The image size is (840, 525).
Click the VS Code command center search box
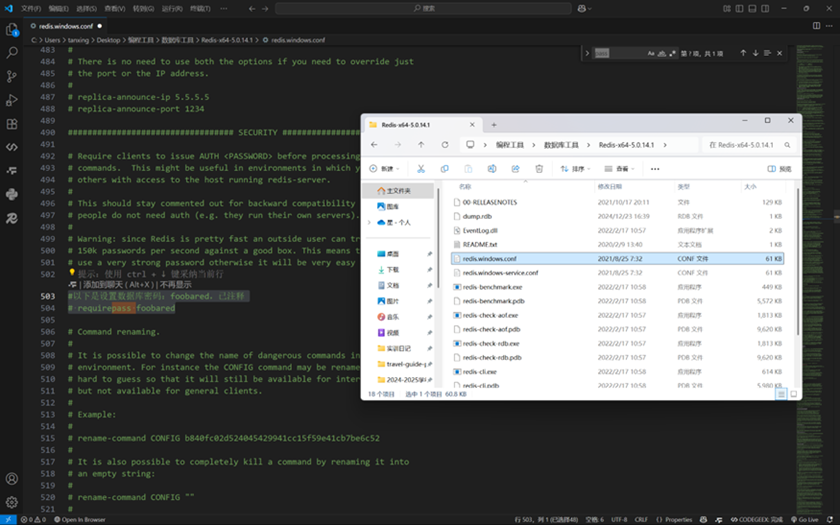423,9
